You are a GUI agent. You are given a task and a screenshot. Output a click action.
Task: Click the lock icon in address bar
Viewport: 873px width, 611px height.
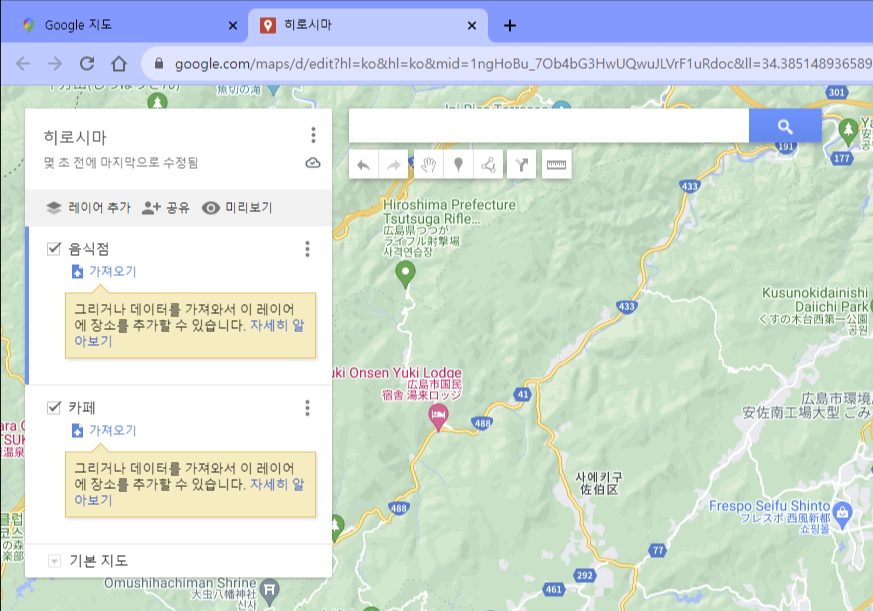(159, 63)
